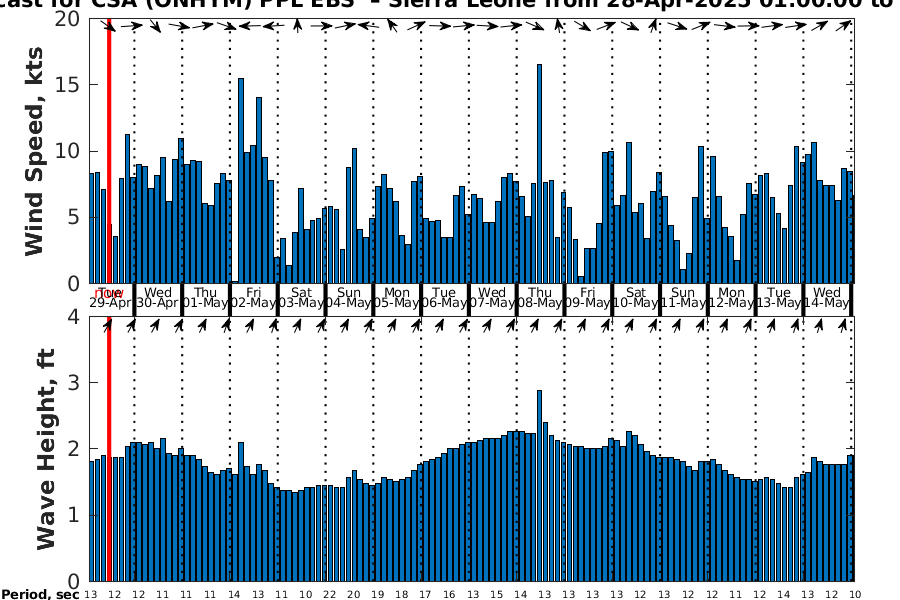Click the 15.5 kts wind bar on Fri 02-May
The height and width of the screenshot is (600, 900).
241,180
